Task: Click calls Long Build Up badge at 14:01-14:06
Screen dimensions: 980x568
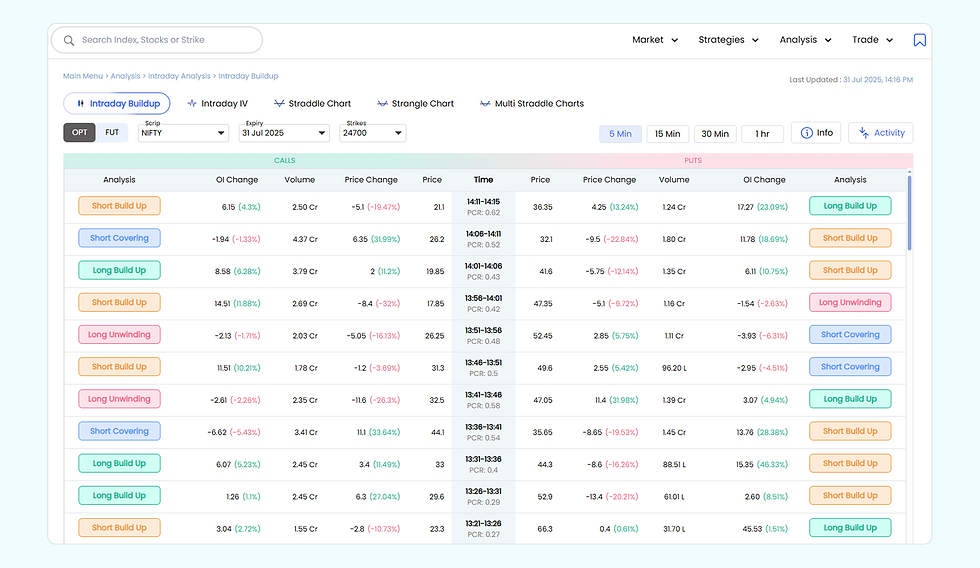Action: click(119, 270)
